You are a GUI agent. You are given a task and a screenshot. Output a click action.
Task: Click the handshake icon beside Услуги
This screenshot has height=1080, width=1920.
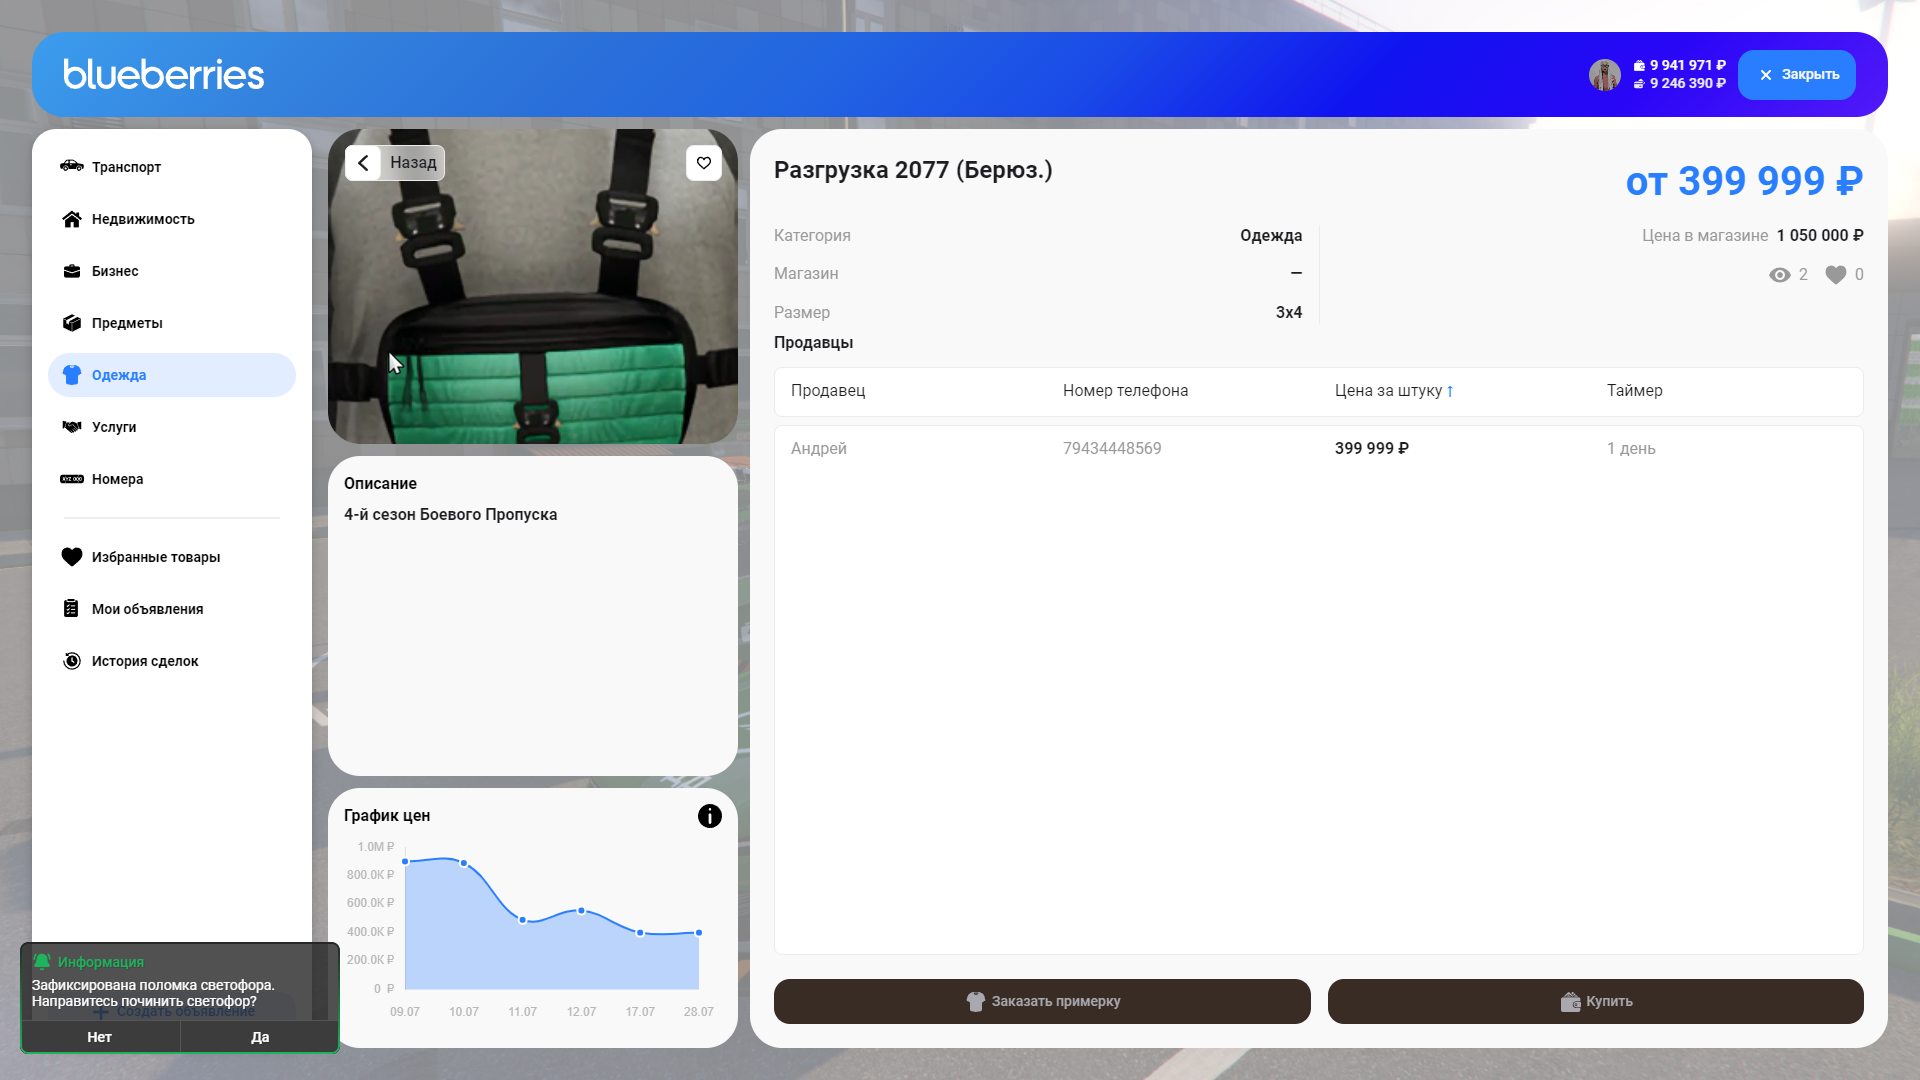pyautogui.click(x=72, y=427)
